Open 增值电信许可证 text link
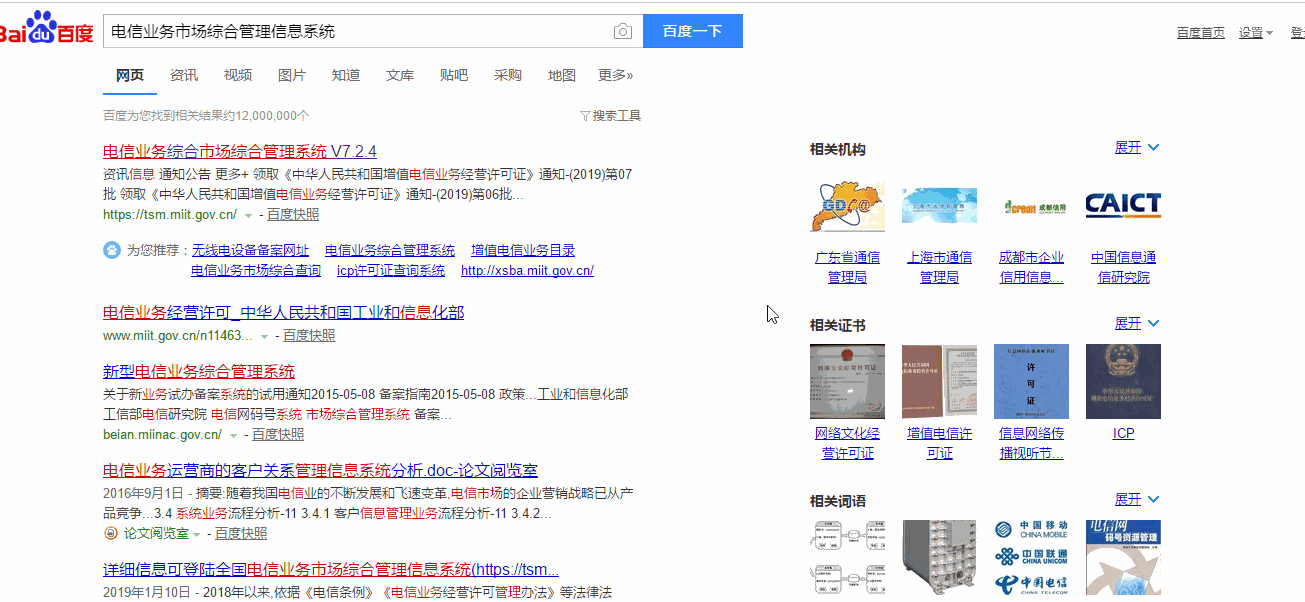Viewport: 1305px width, 602px height. 939,444
